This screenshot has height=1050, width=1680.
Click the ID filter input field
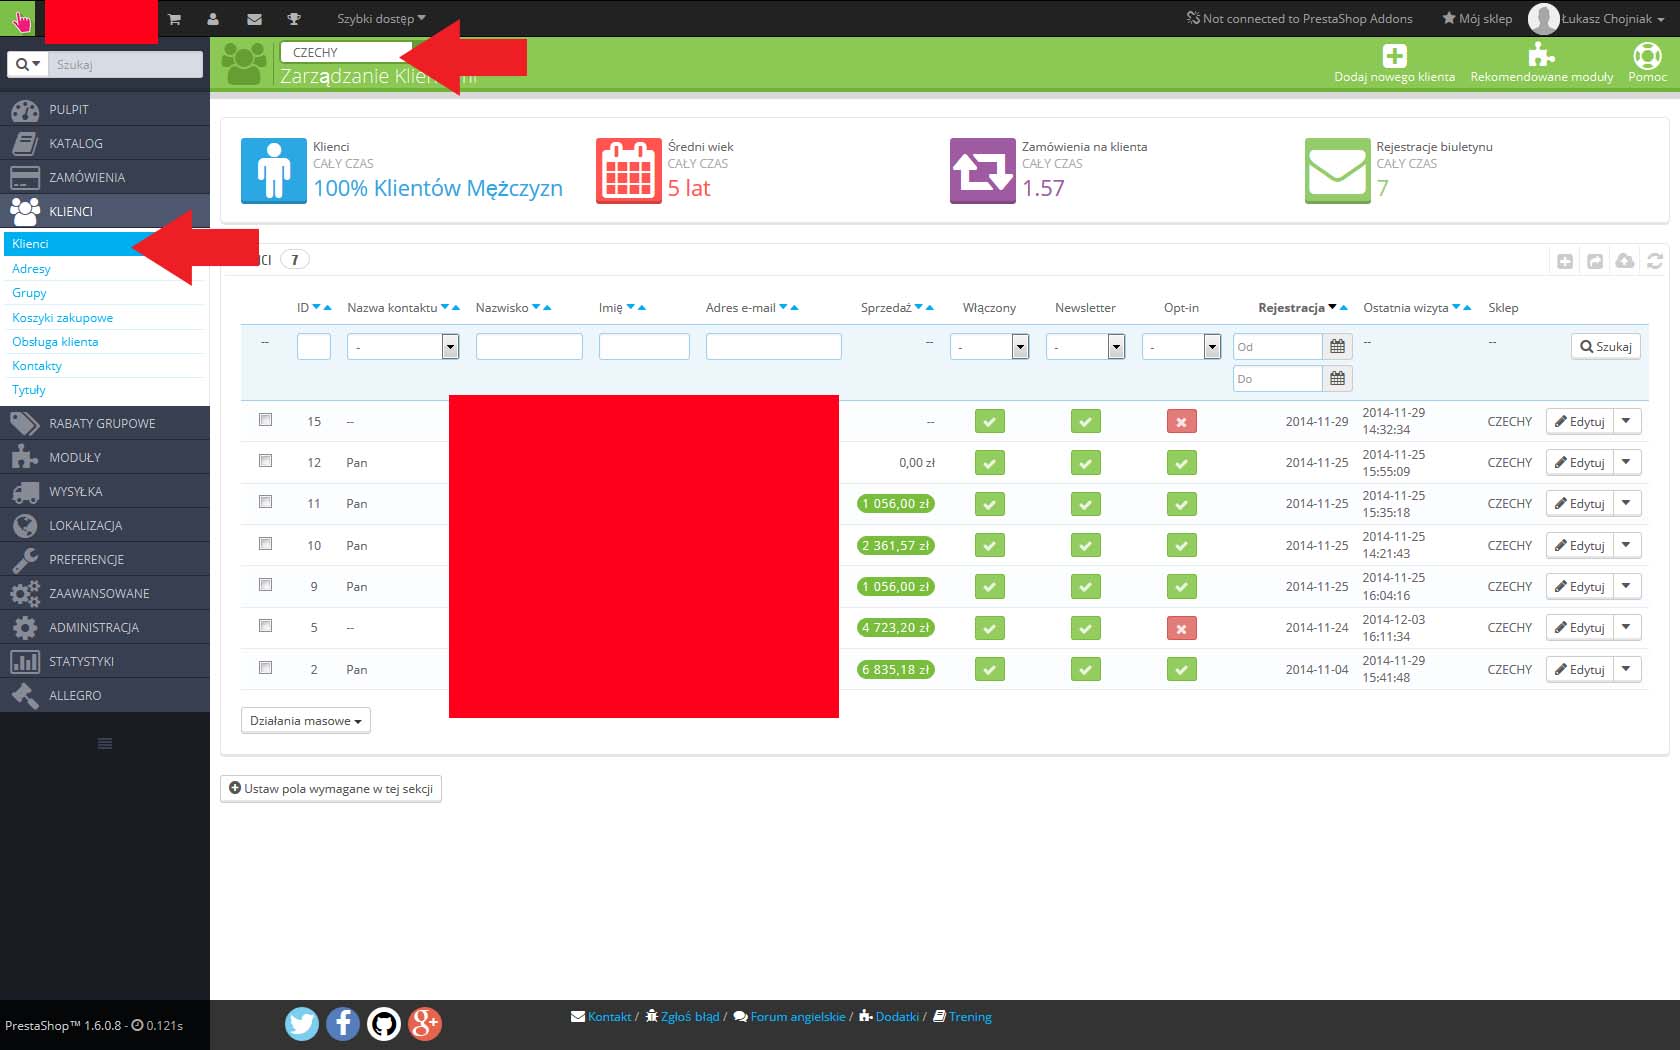coord(314,347)
